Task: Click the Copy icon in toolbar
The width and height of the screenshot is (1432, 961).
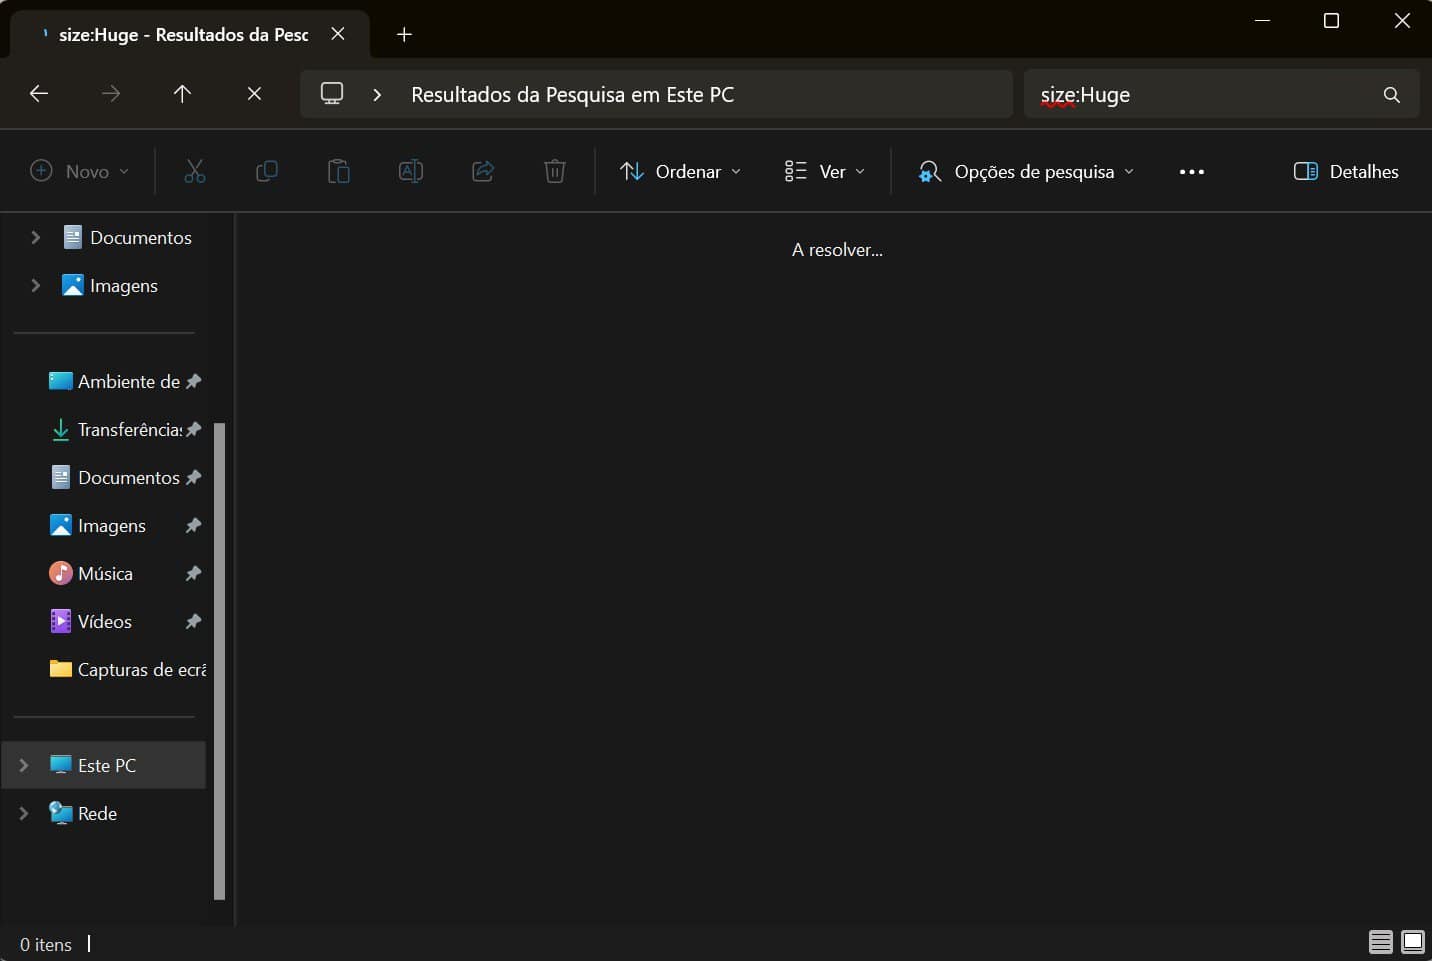Action: 267,171
